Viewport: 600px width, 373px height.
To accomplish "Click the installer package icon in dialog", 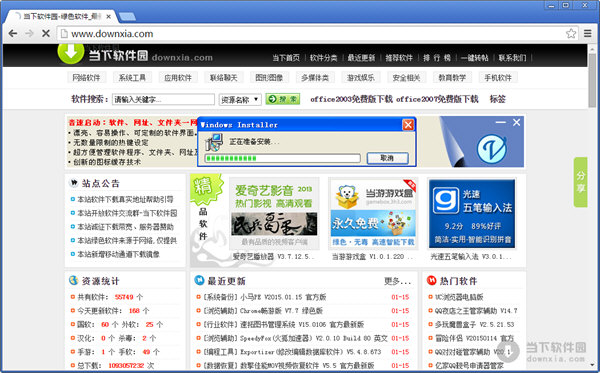I will click(214, 142).
